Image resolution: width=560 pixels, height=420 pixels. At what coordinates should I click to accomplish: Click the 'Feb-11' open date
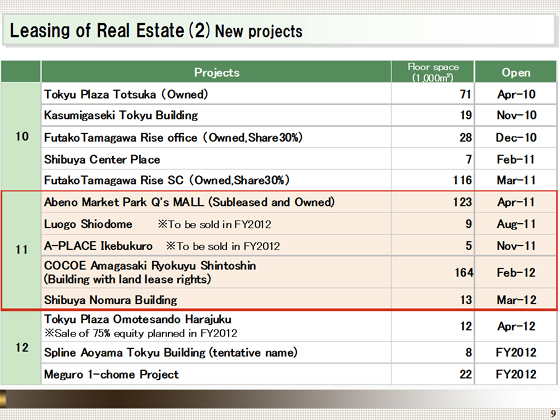[x=516, y=159]
